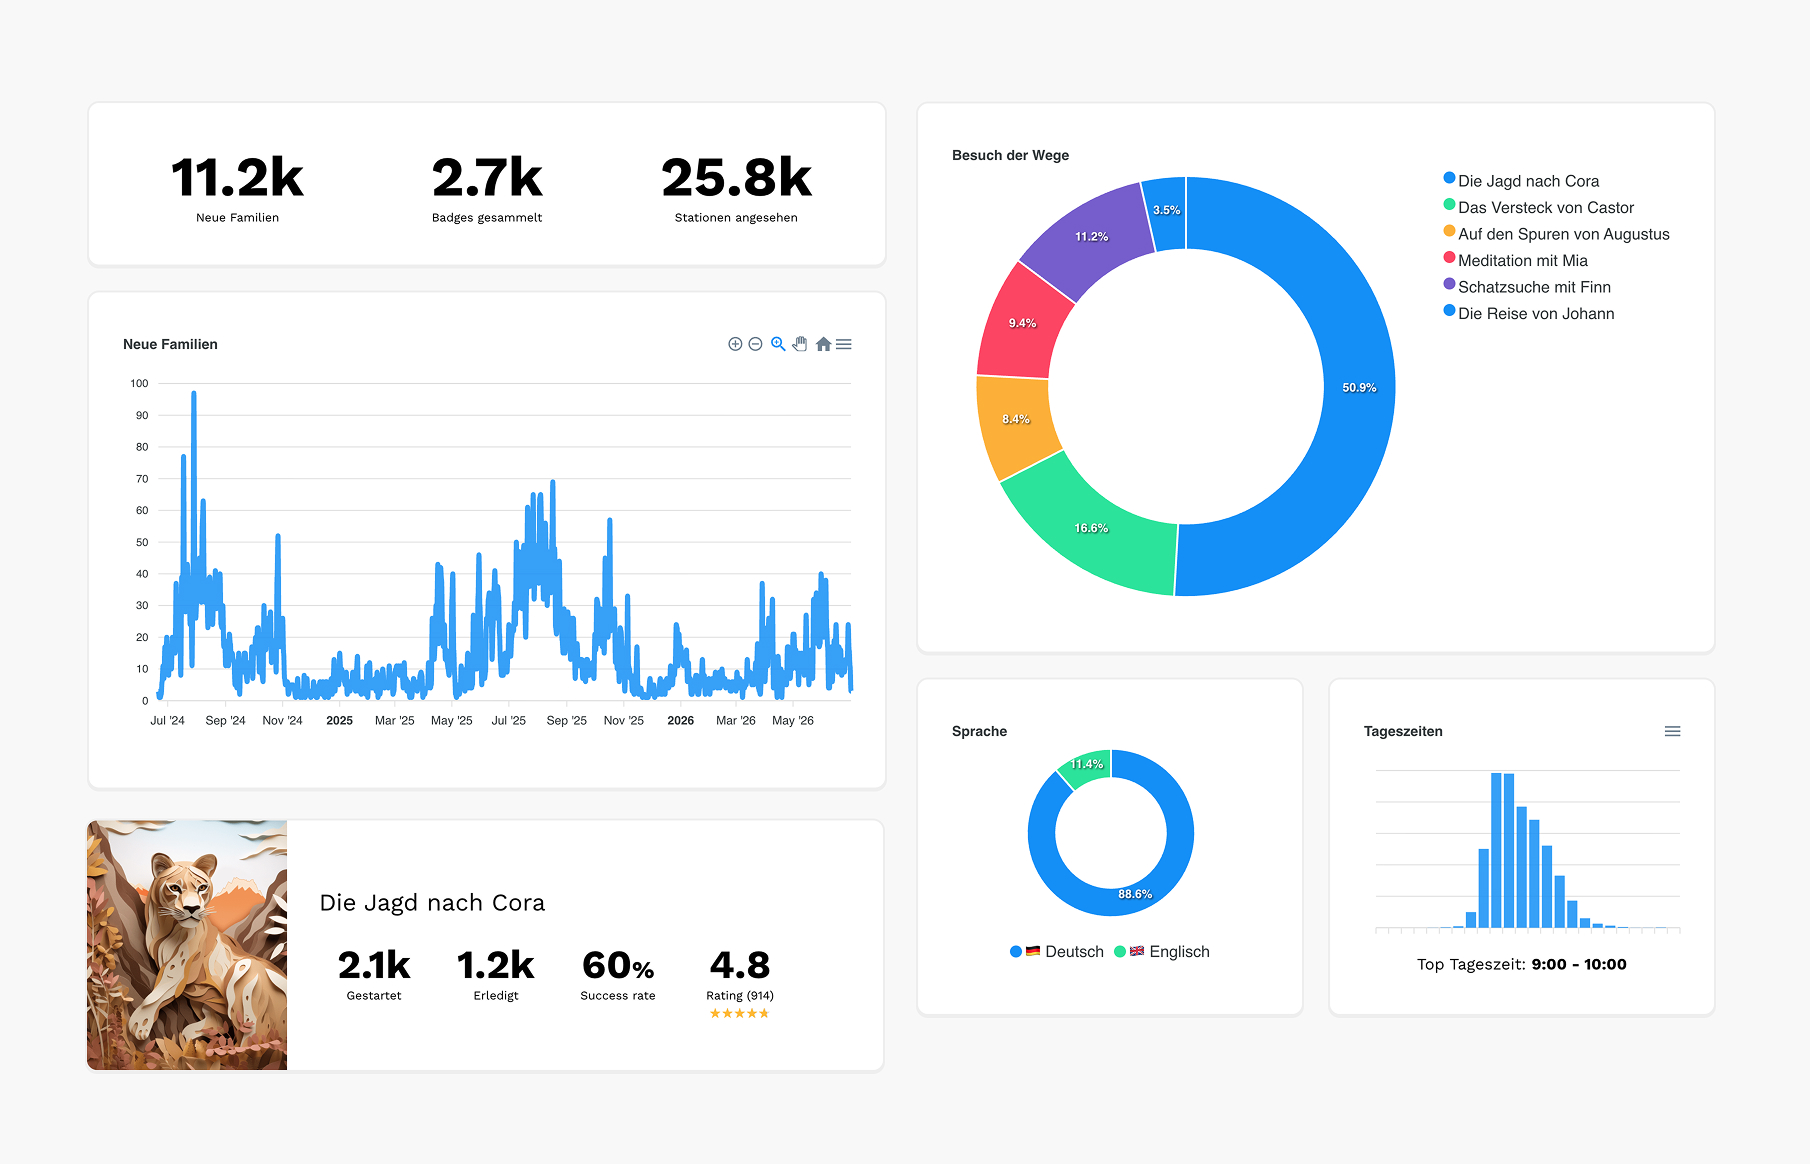1810x1164 pixels.
Task: Activate selection zoom magnifier tool
Action: 778,344
